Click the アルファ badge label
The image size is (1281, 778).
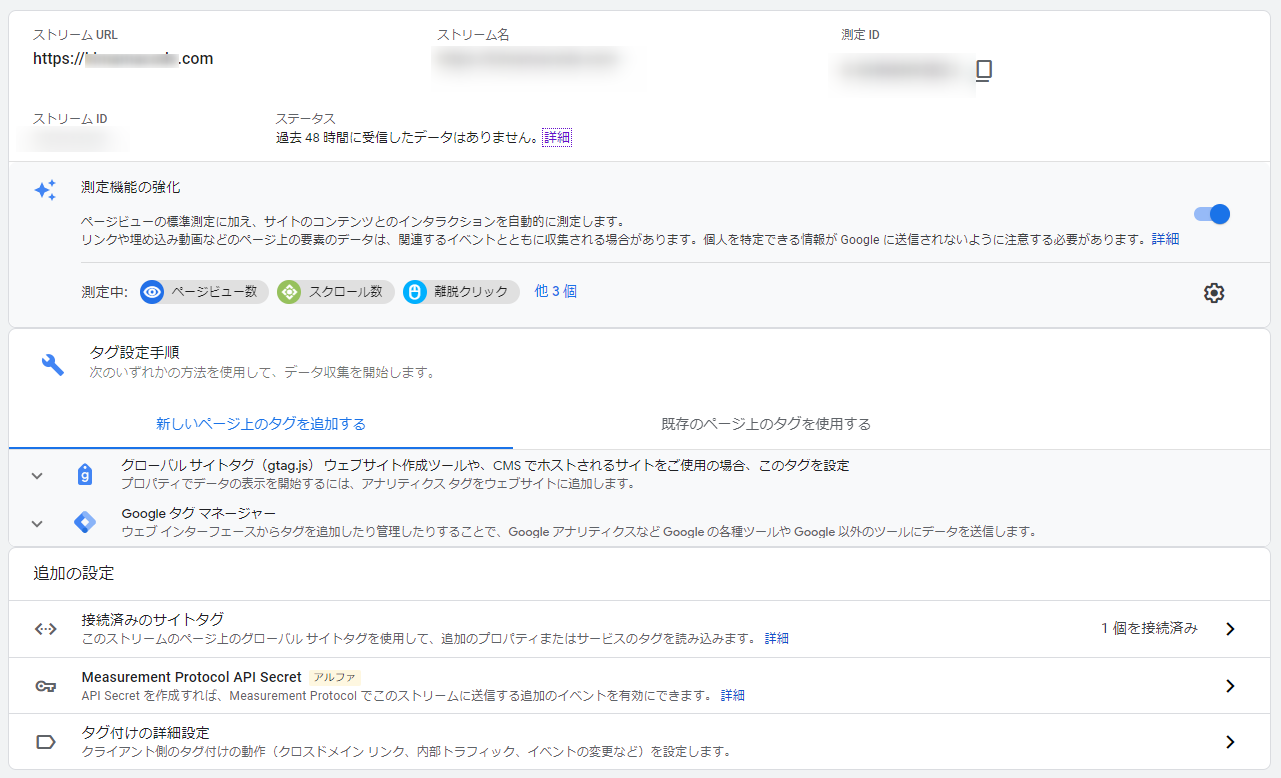click(x=335, y=677)
